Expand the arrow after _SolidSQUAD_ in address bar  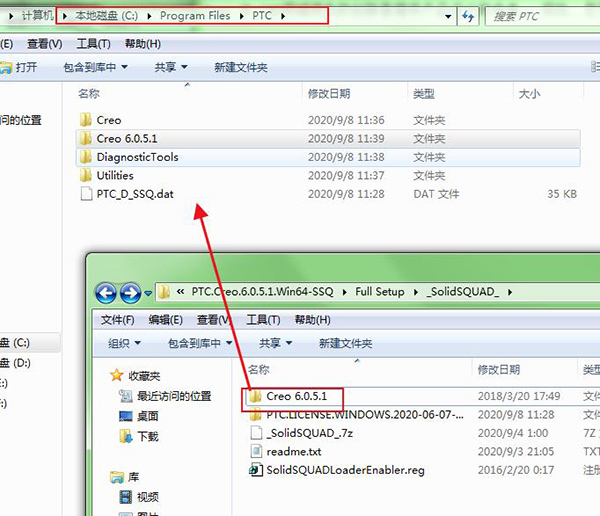coord(510,292)
